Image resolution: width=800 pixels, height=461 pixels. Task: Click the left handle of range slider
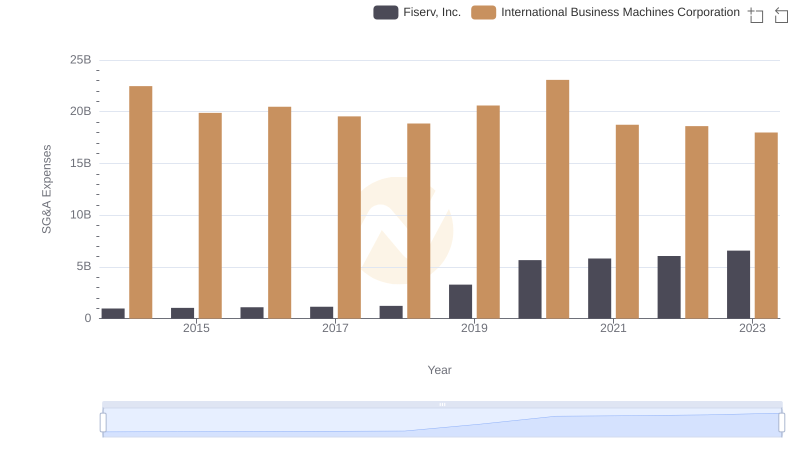coord(103,423)
